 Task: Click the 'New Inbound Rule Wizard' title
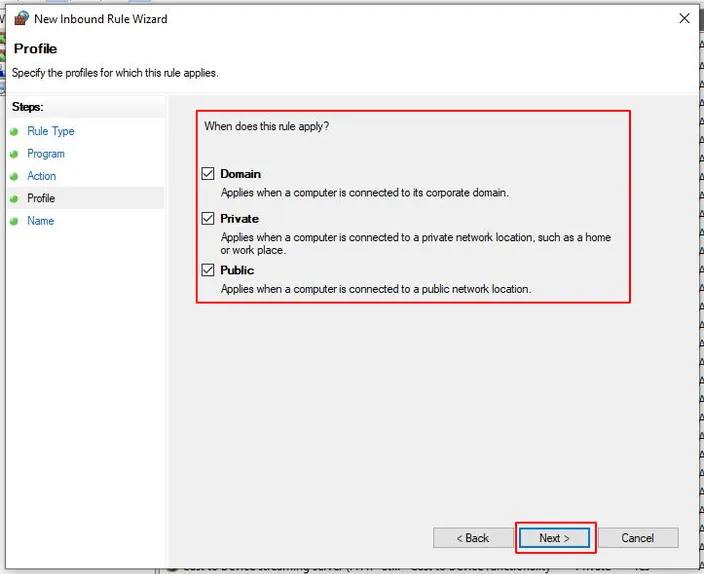click(x=101, y=19)
